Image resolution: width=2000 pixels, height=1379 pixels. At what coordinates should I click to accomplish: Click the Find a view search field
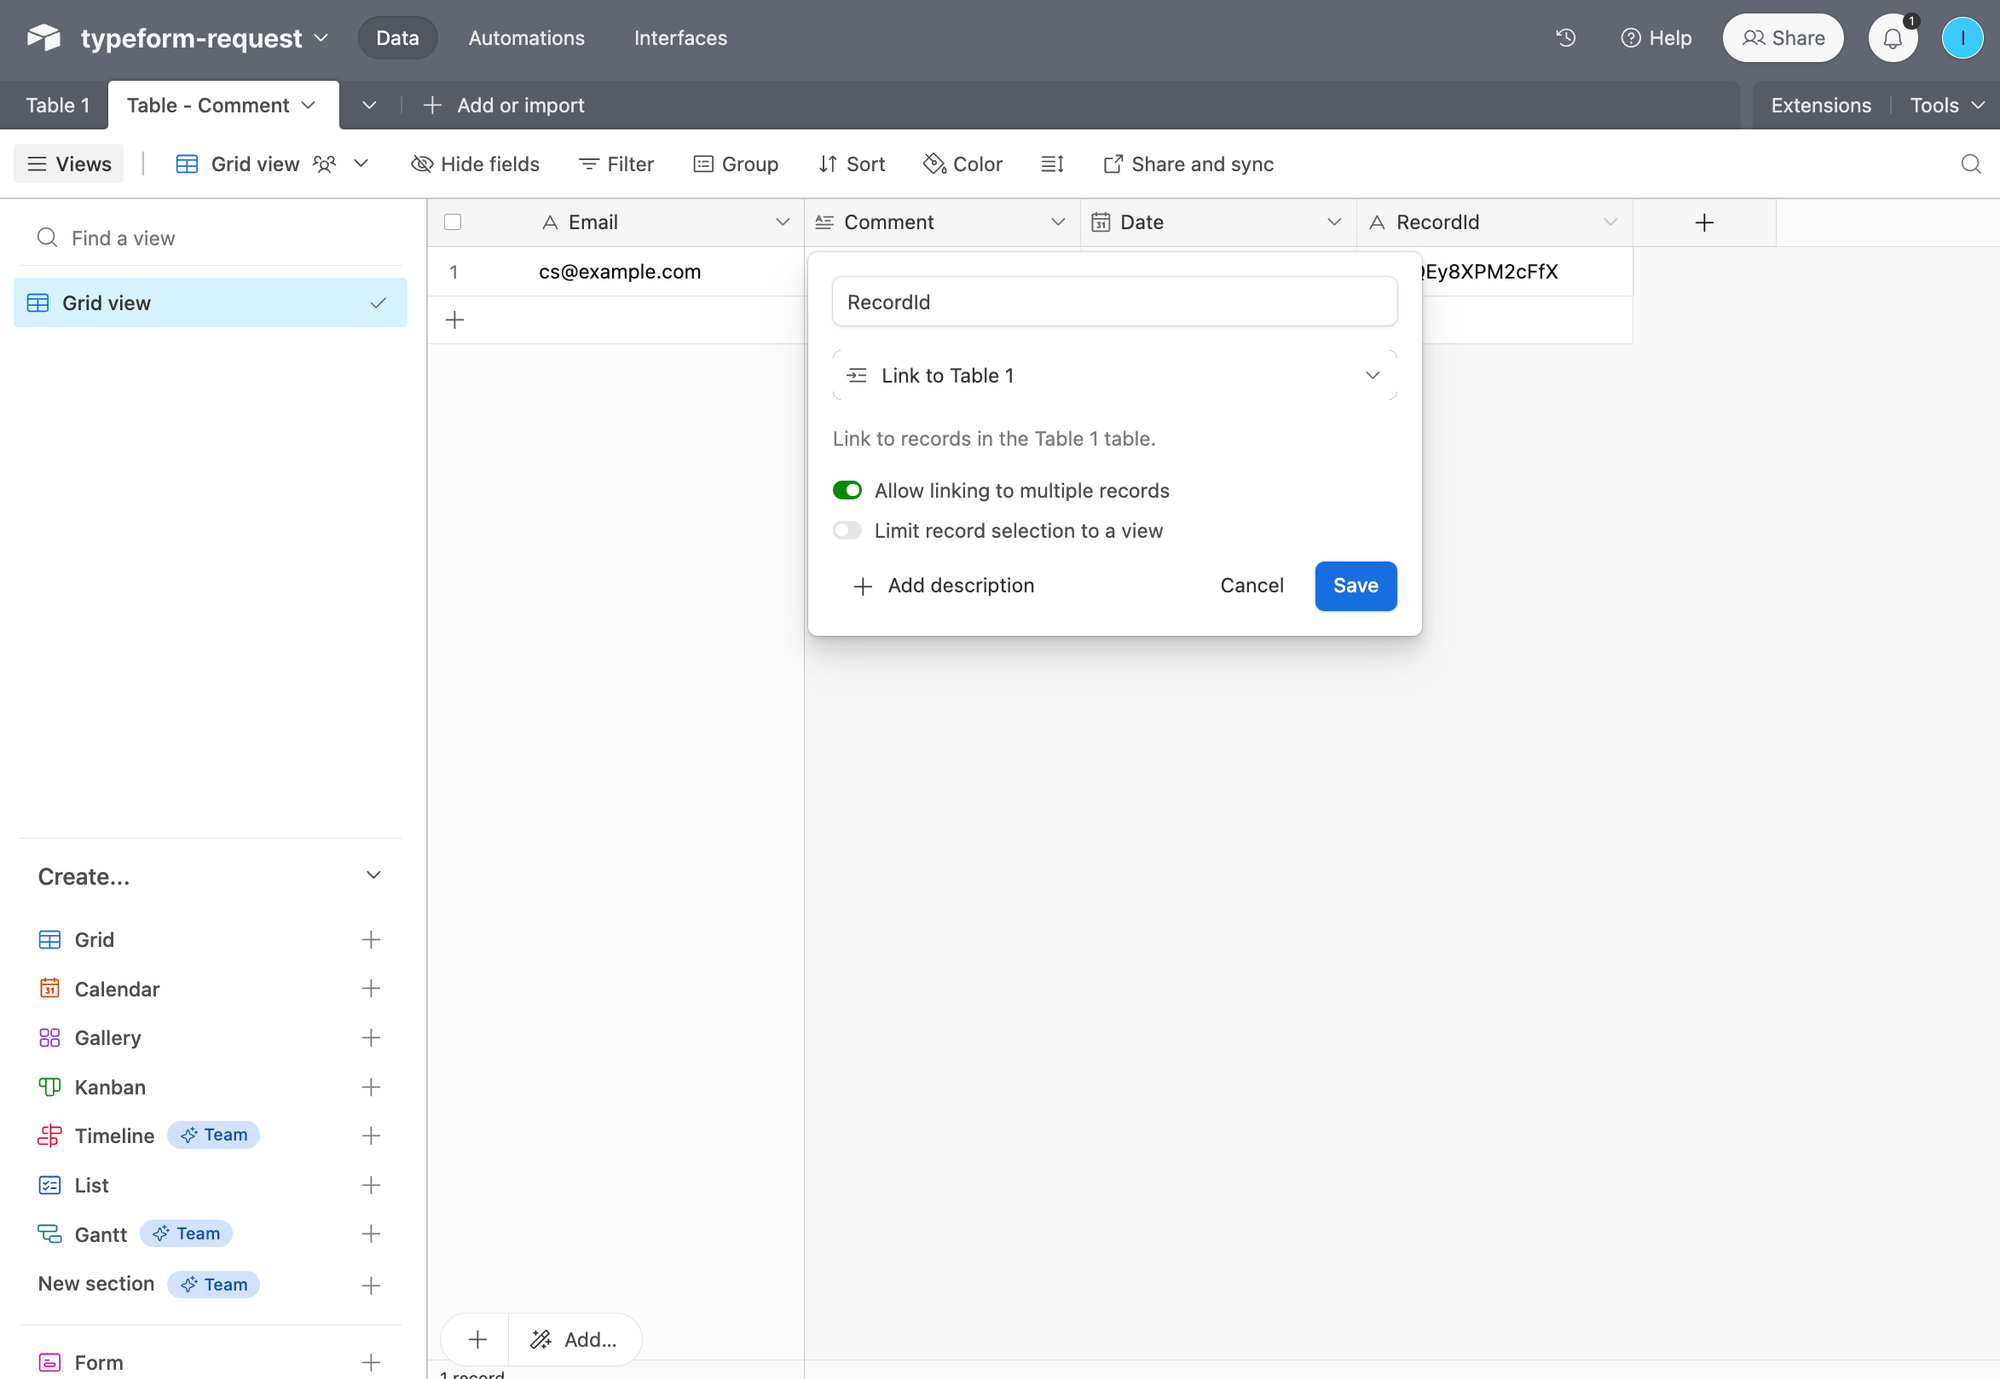pos(210,238)
